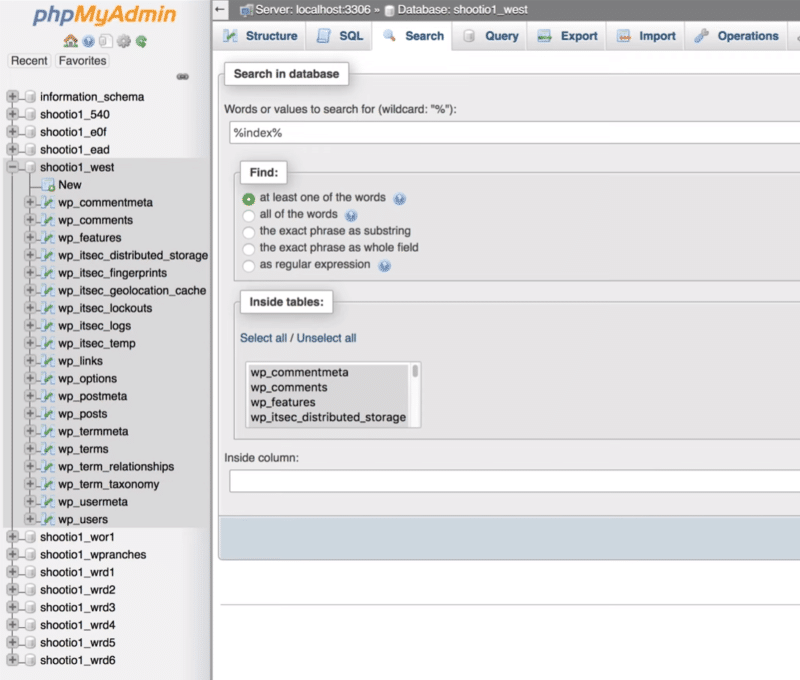Viewport: 800px width, 680px height.
Task: Click the wp_postmeta table icon
Action: (x=48, y=396)
